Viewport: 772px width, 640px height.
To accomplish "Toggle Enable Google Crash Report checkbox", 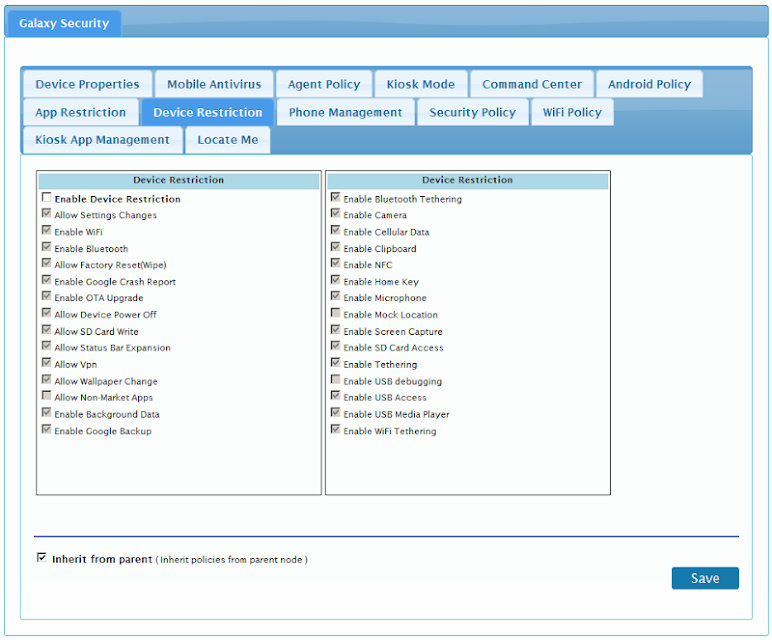I will pyautogui.click(x=47, y=280).
